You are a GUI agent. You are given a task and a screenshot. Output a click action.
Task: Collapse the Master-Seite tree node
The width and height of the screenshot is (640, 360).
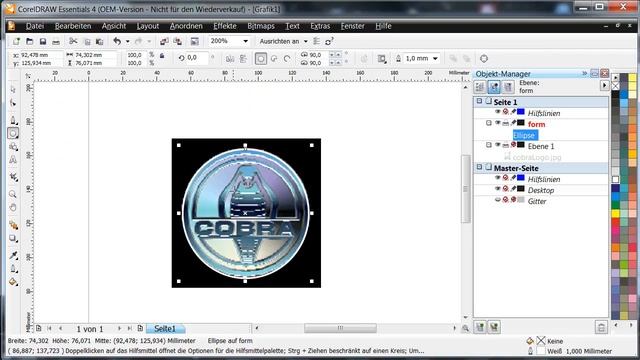click(479, 167)
